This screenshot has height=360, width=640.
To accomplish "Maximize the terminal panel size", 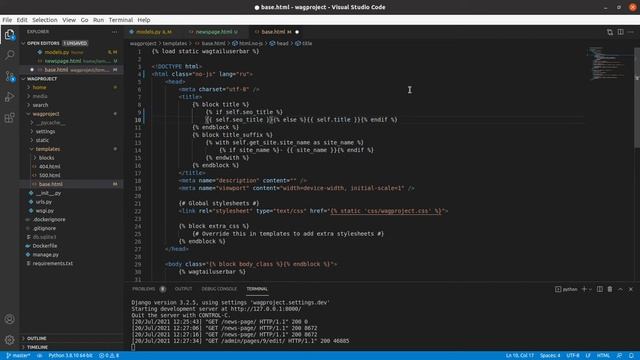I will (x=620, y=289).
